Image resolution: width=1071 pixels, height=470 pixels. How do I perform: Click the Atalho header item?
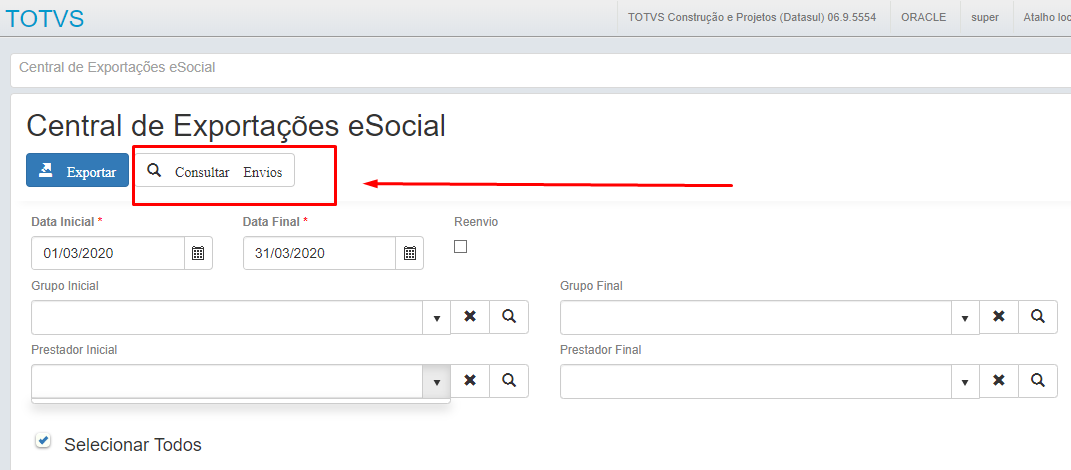pyautogui.click(x=1046, y=18)
